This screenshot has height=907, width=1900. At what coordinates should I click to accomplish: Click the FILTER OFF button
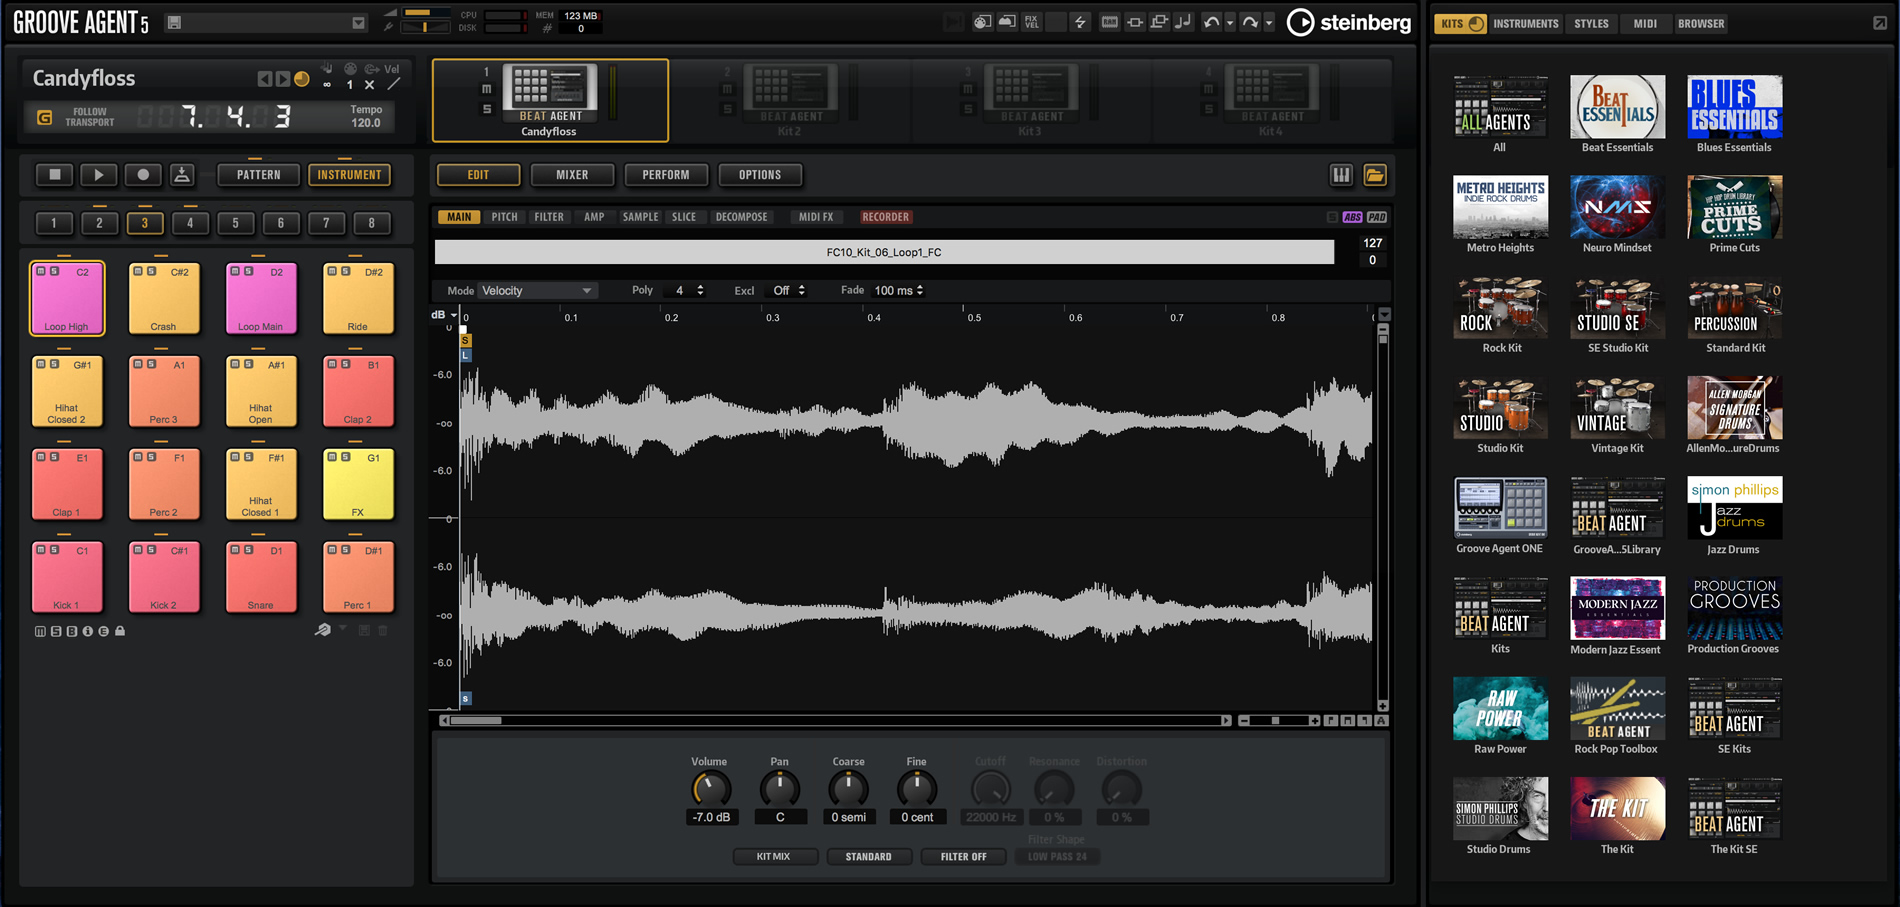[963, 856]
